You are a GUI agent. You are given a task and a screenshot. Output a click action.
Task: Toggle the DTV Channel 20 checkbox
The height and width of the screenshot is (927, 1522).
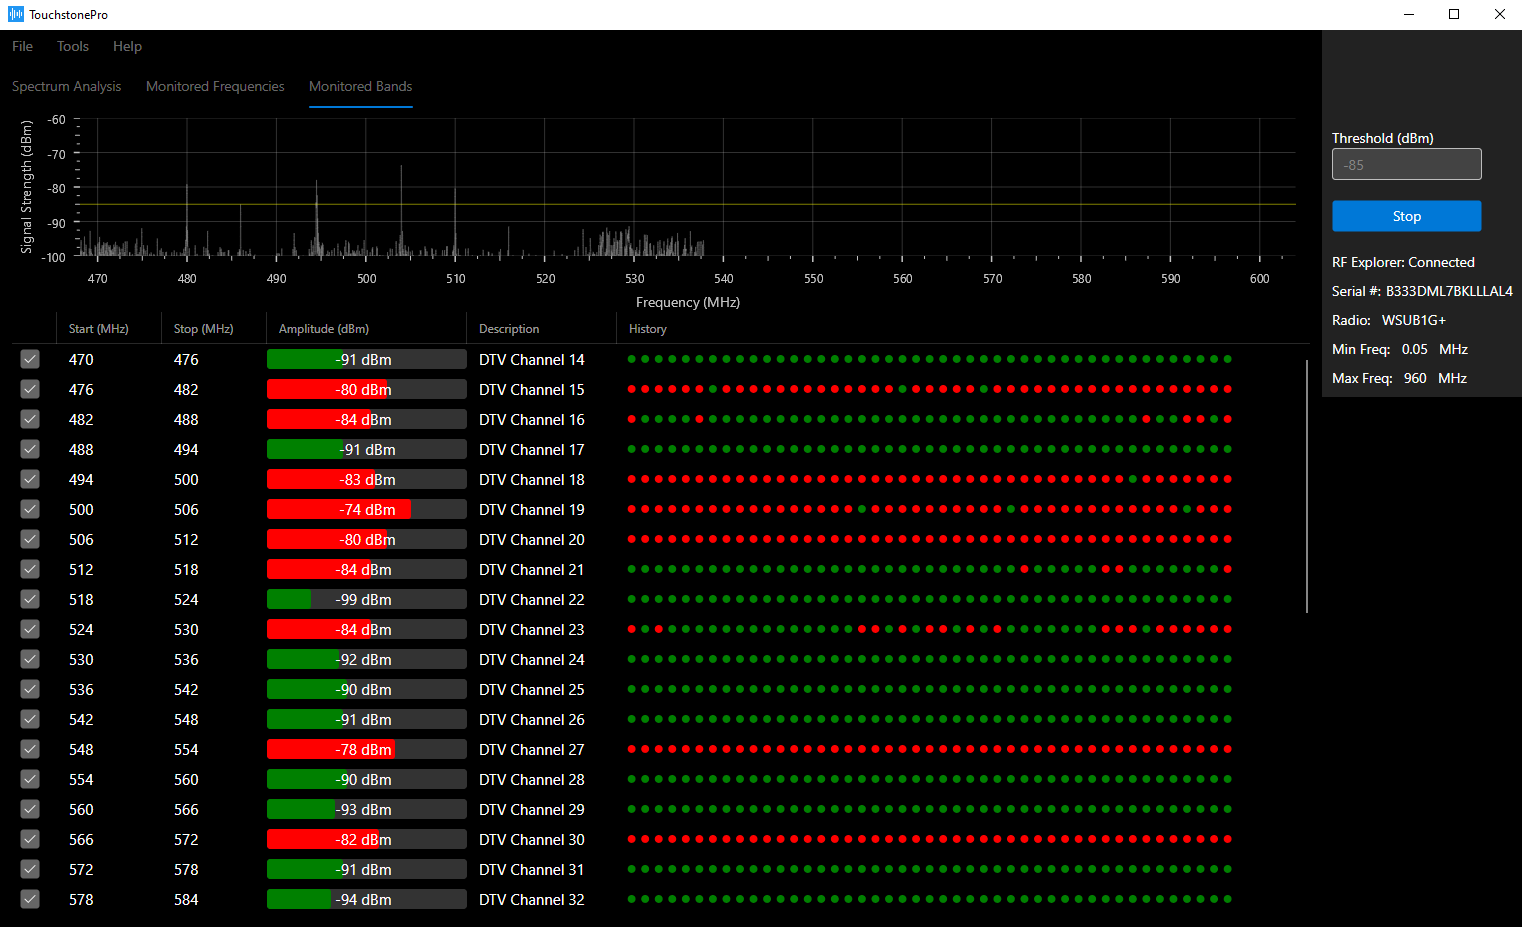click(x=30, y=539)
